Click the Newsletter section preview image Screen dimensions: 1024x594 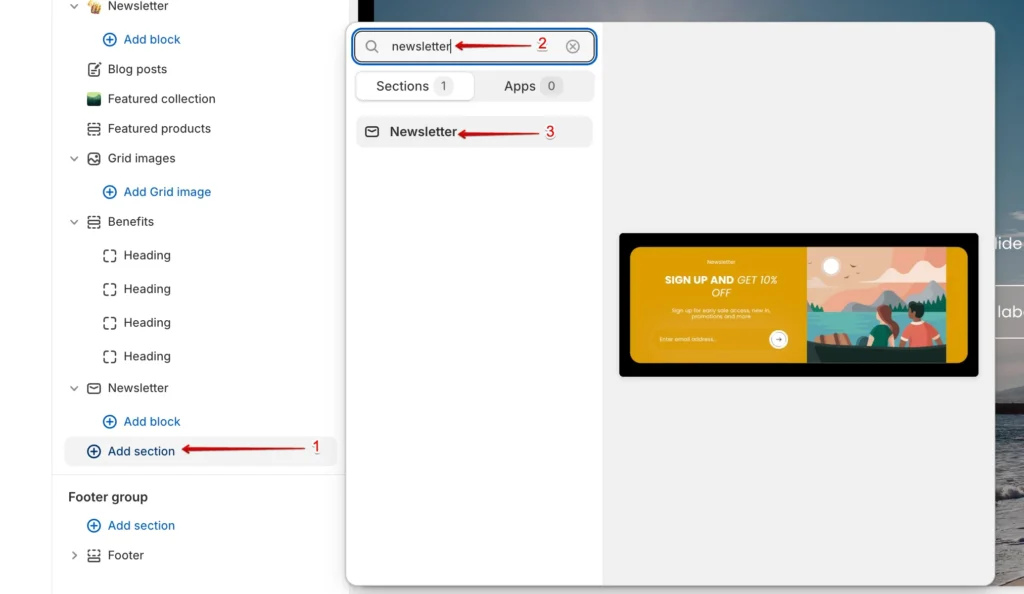[x=799, y=305]
